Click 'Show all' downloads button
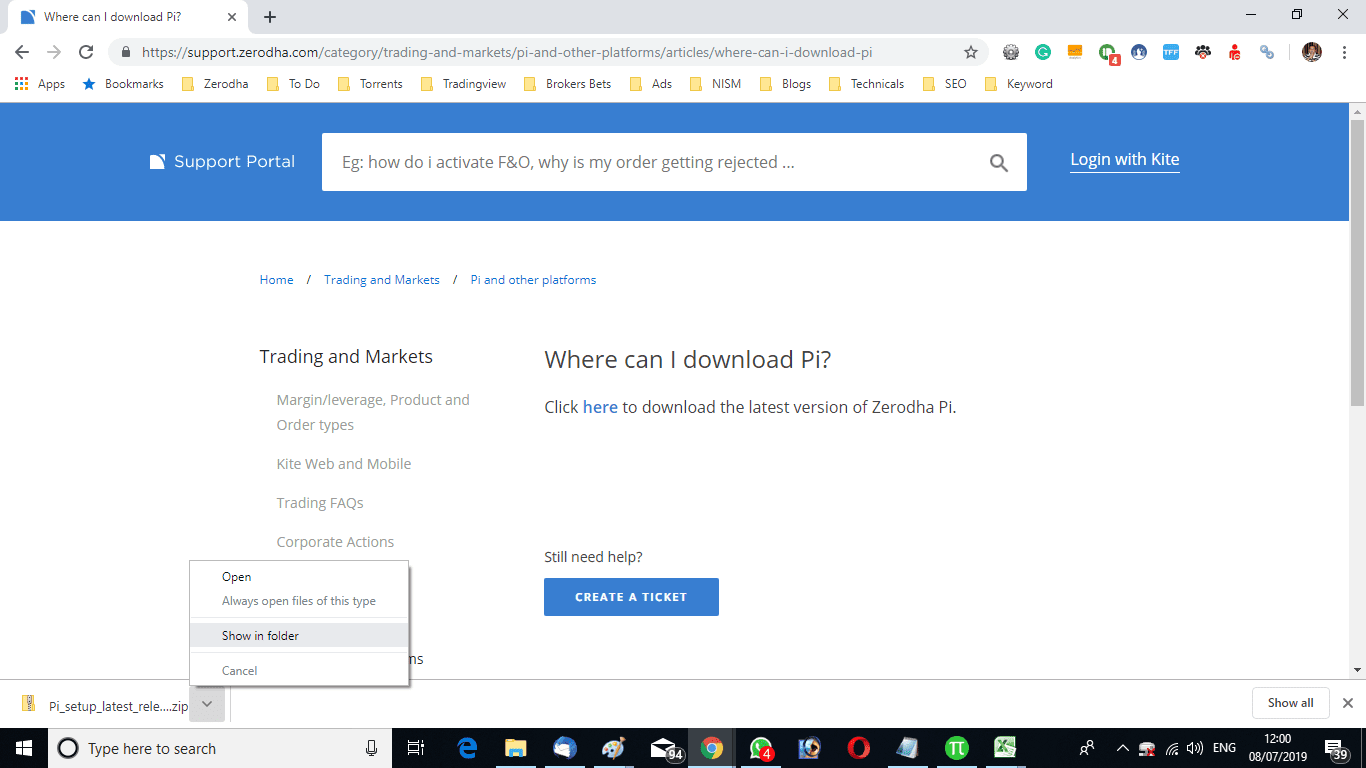 (1290, 703)
